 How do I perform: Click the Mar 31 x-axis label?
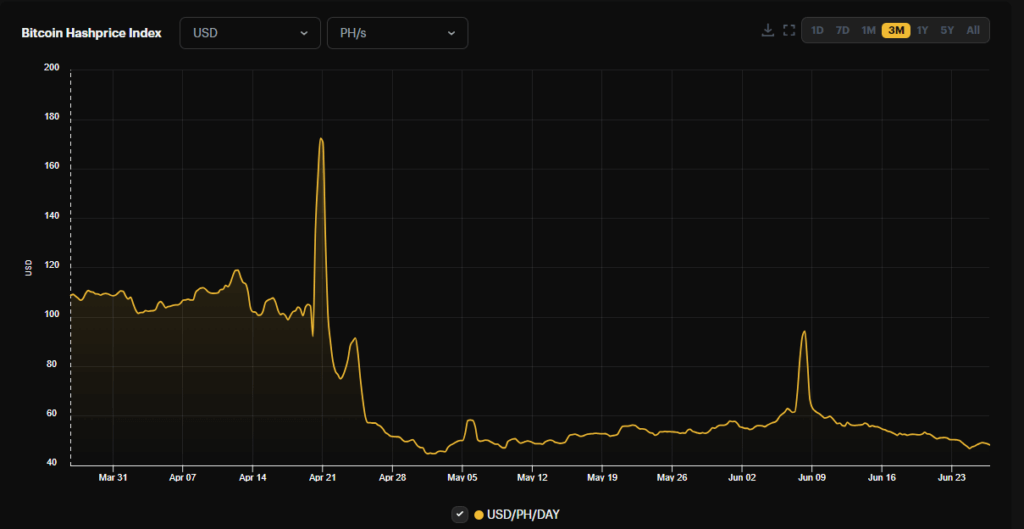tap(113, 477)
